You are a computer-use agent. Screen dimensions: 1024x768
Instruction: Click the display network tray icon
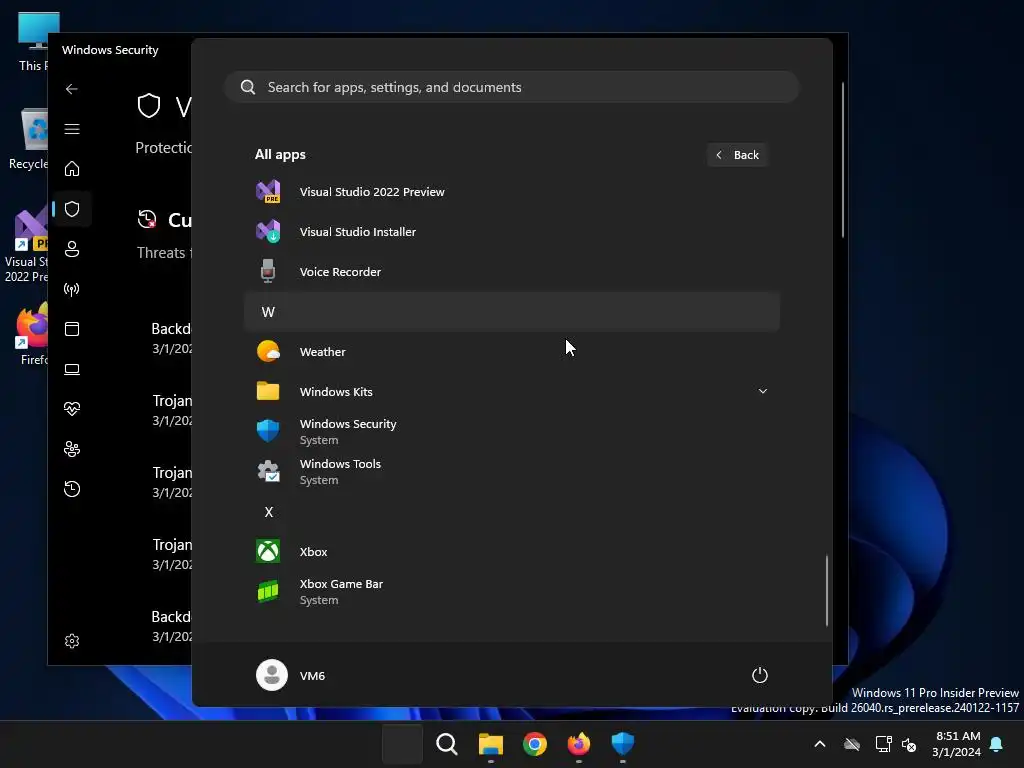click(x=883, y=744)
